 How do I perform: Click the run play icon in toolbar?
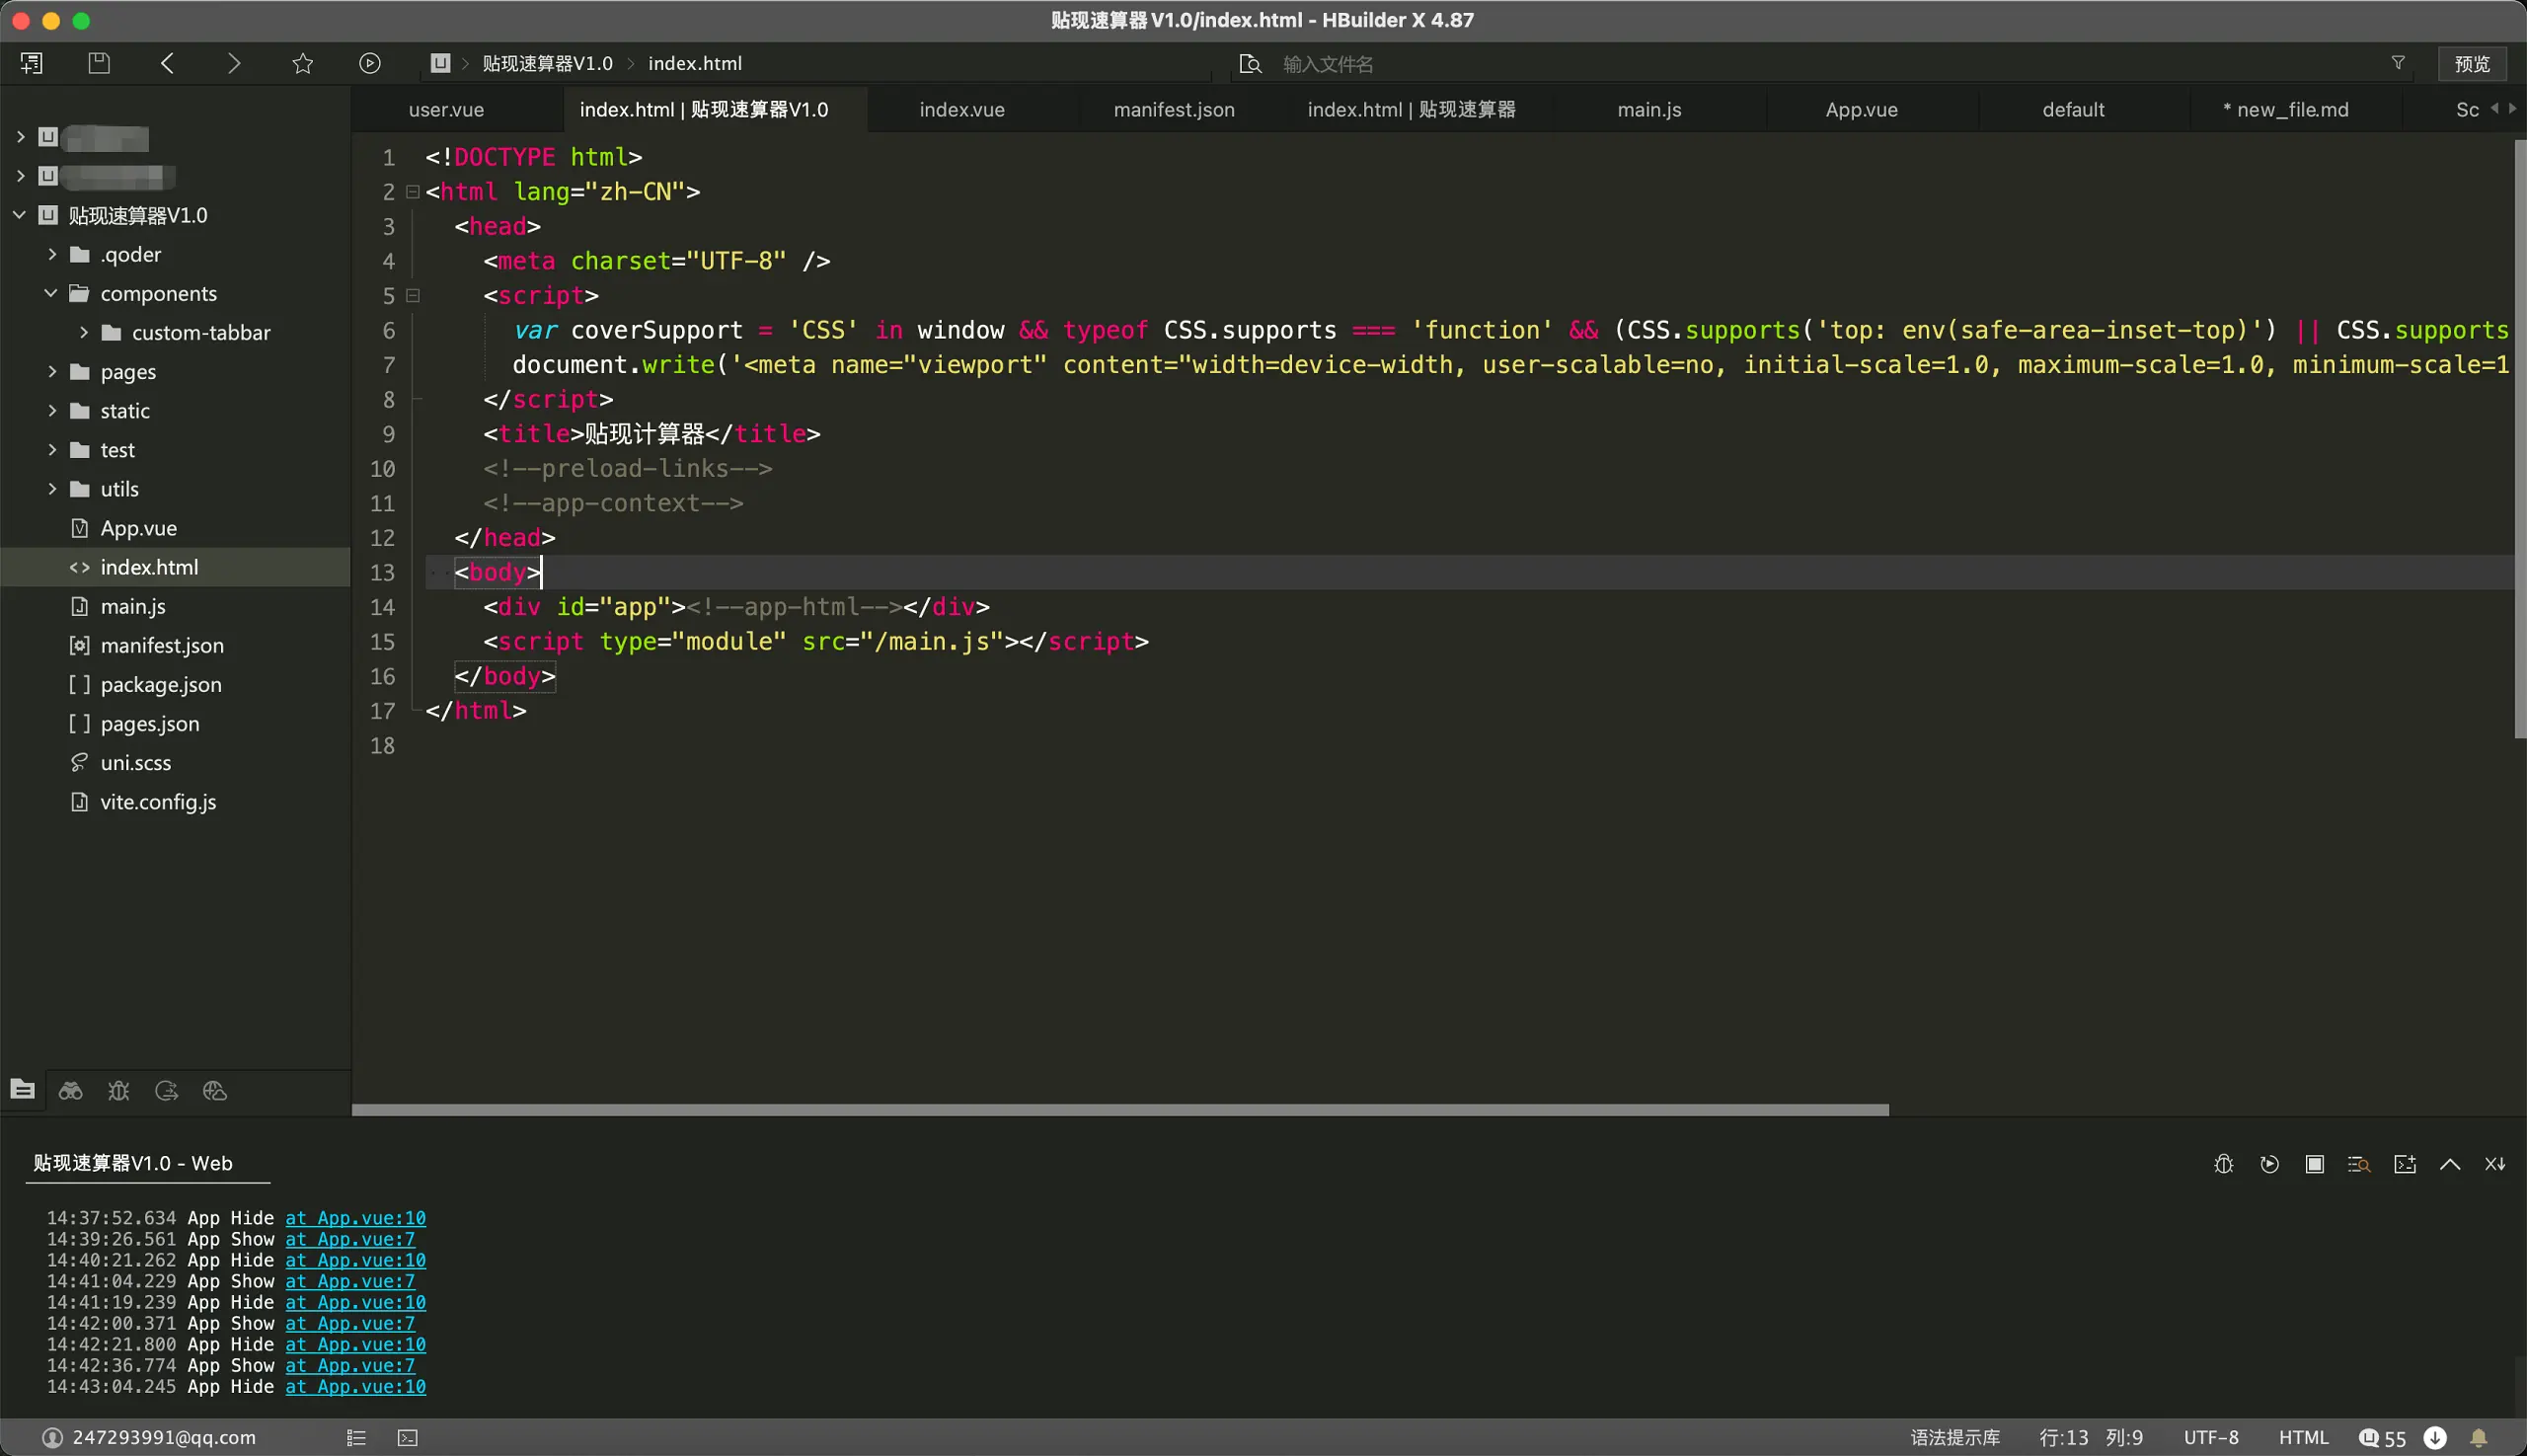[369, 63]
